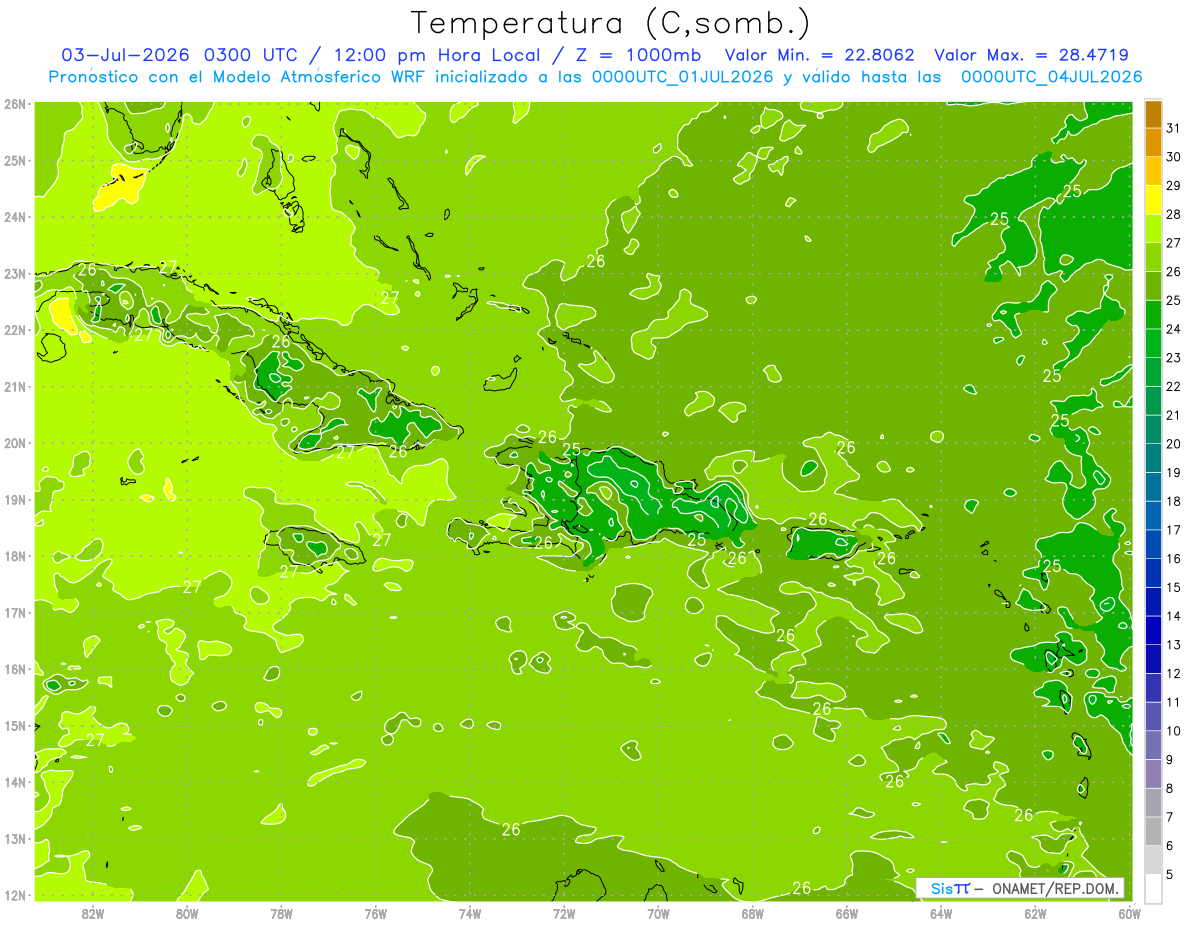
Task: Click the 14N latitude axis label
Action: pyautogui.click(x=15, y=782)
